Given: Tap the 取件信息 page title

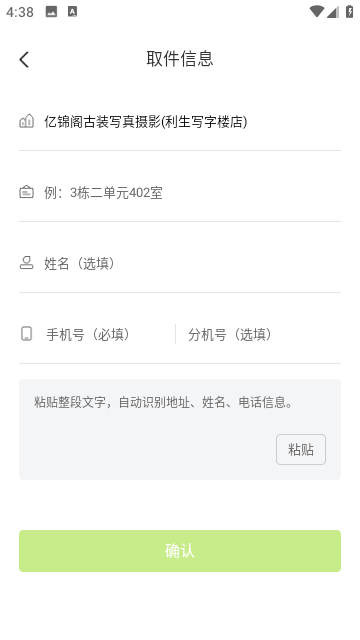Looking at the screenshot, I should pos(180,59).
